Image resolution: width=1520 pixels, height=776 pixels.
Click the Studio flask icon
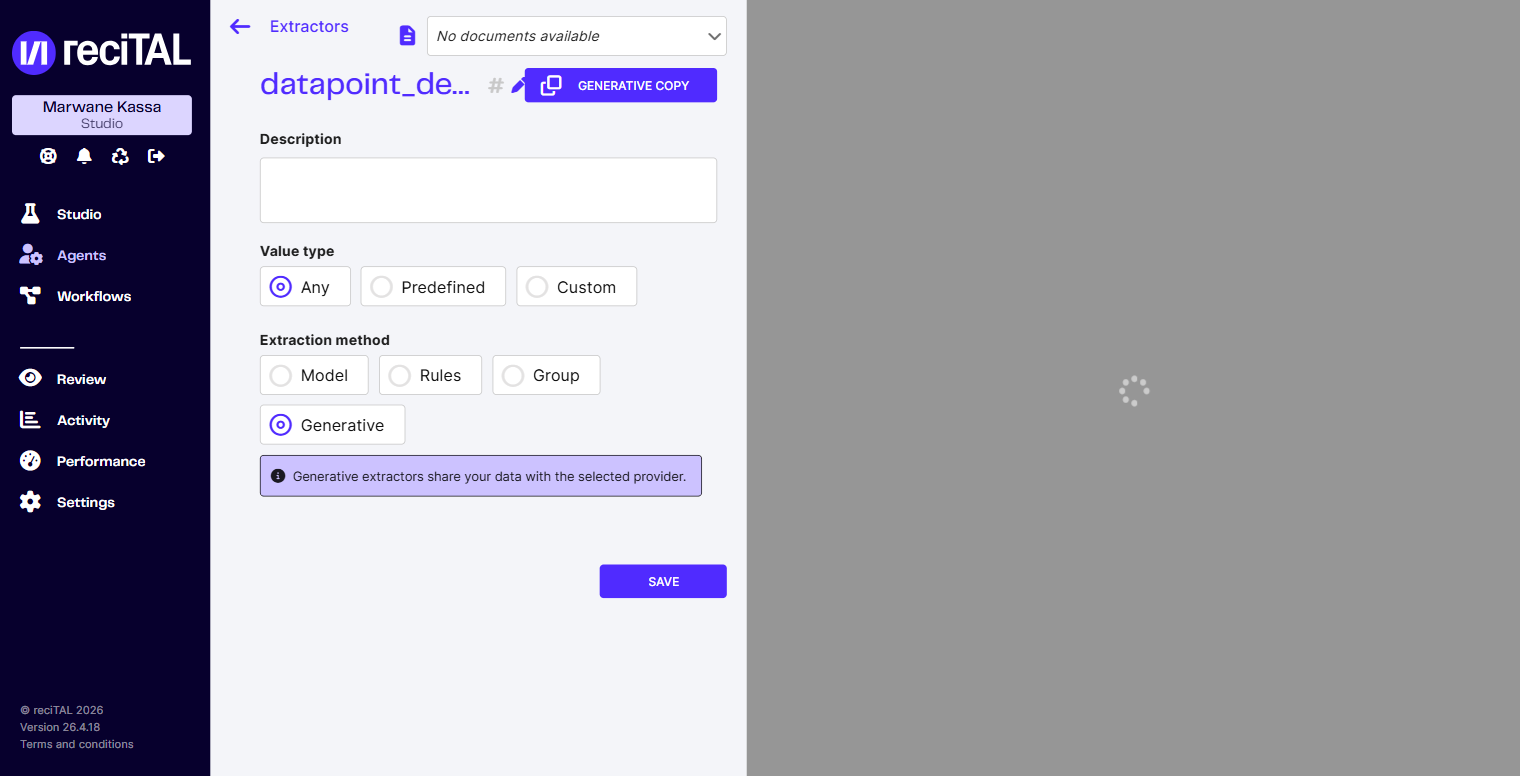(x=30, y=214)
